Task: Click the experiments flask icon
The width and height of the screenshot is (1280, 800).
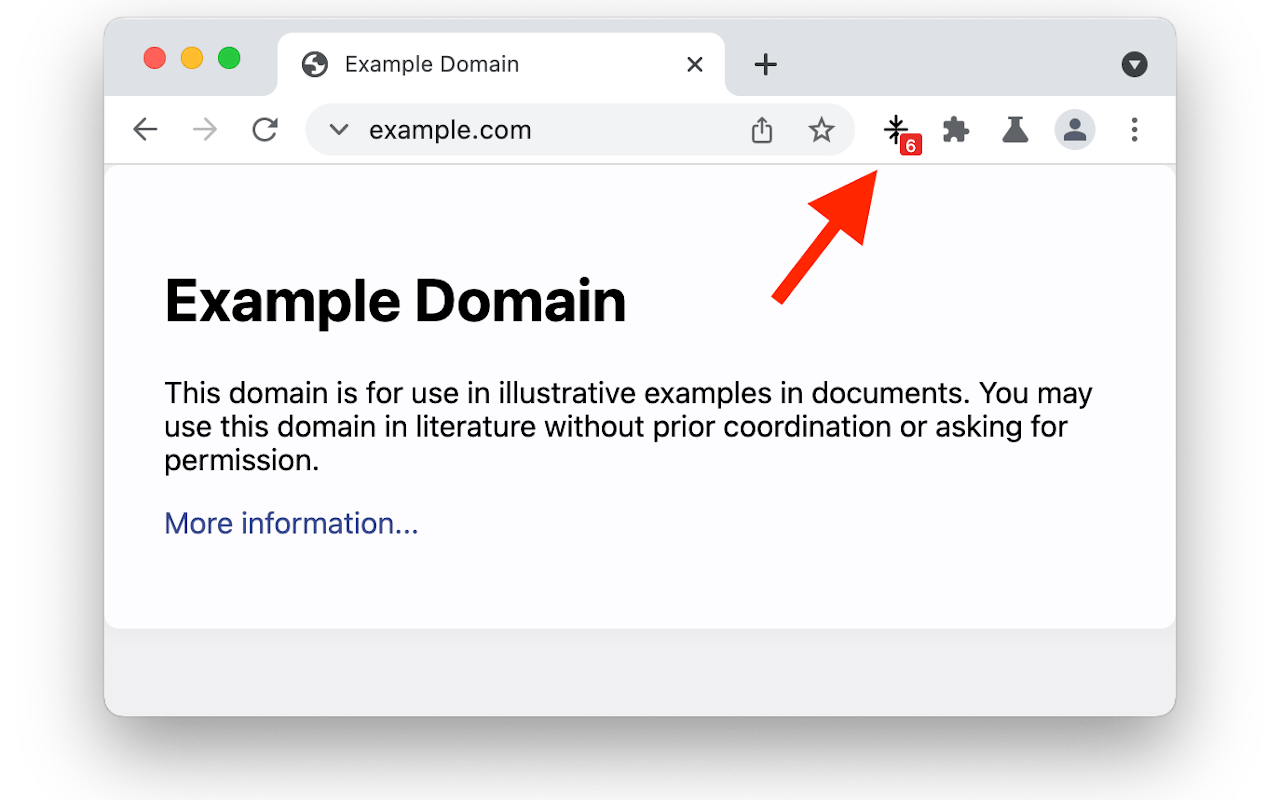Action: (1015, 129)
